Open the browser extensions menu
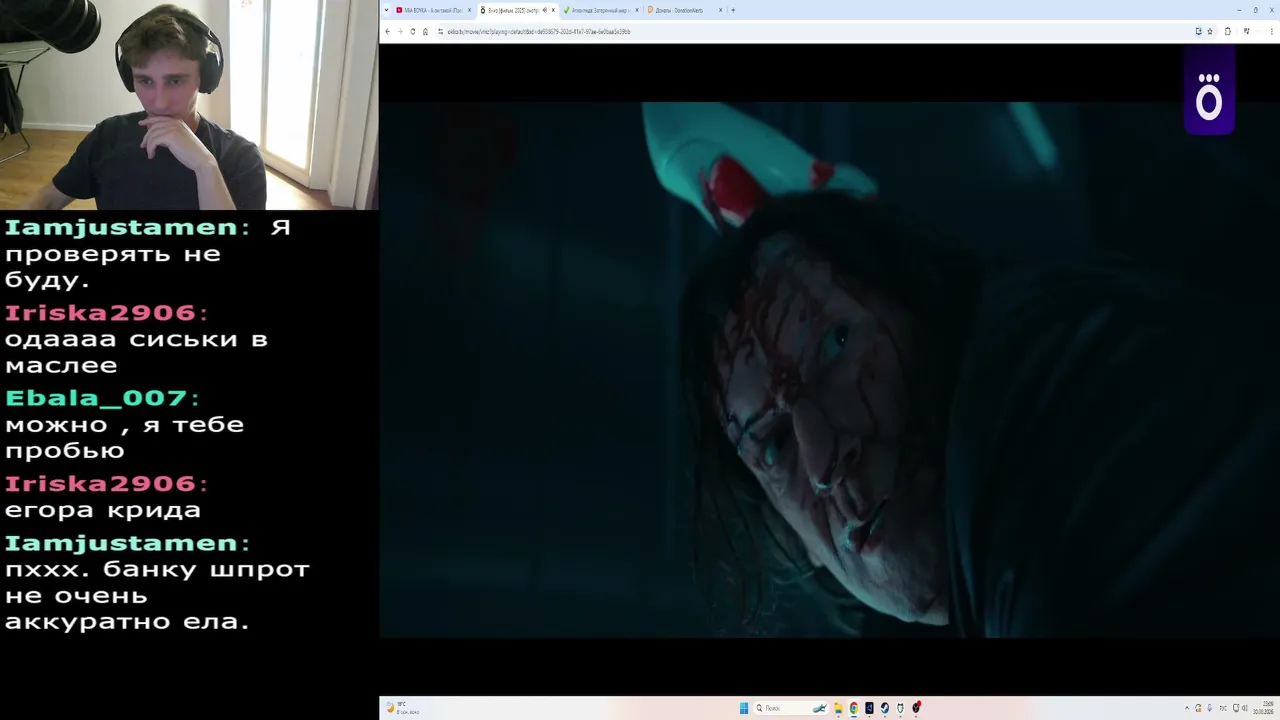1280x720 pixels. (x=1228, y=31)
